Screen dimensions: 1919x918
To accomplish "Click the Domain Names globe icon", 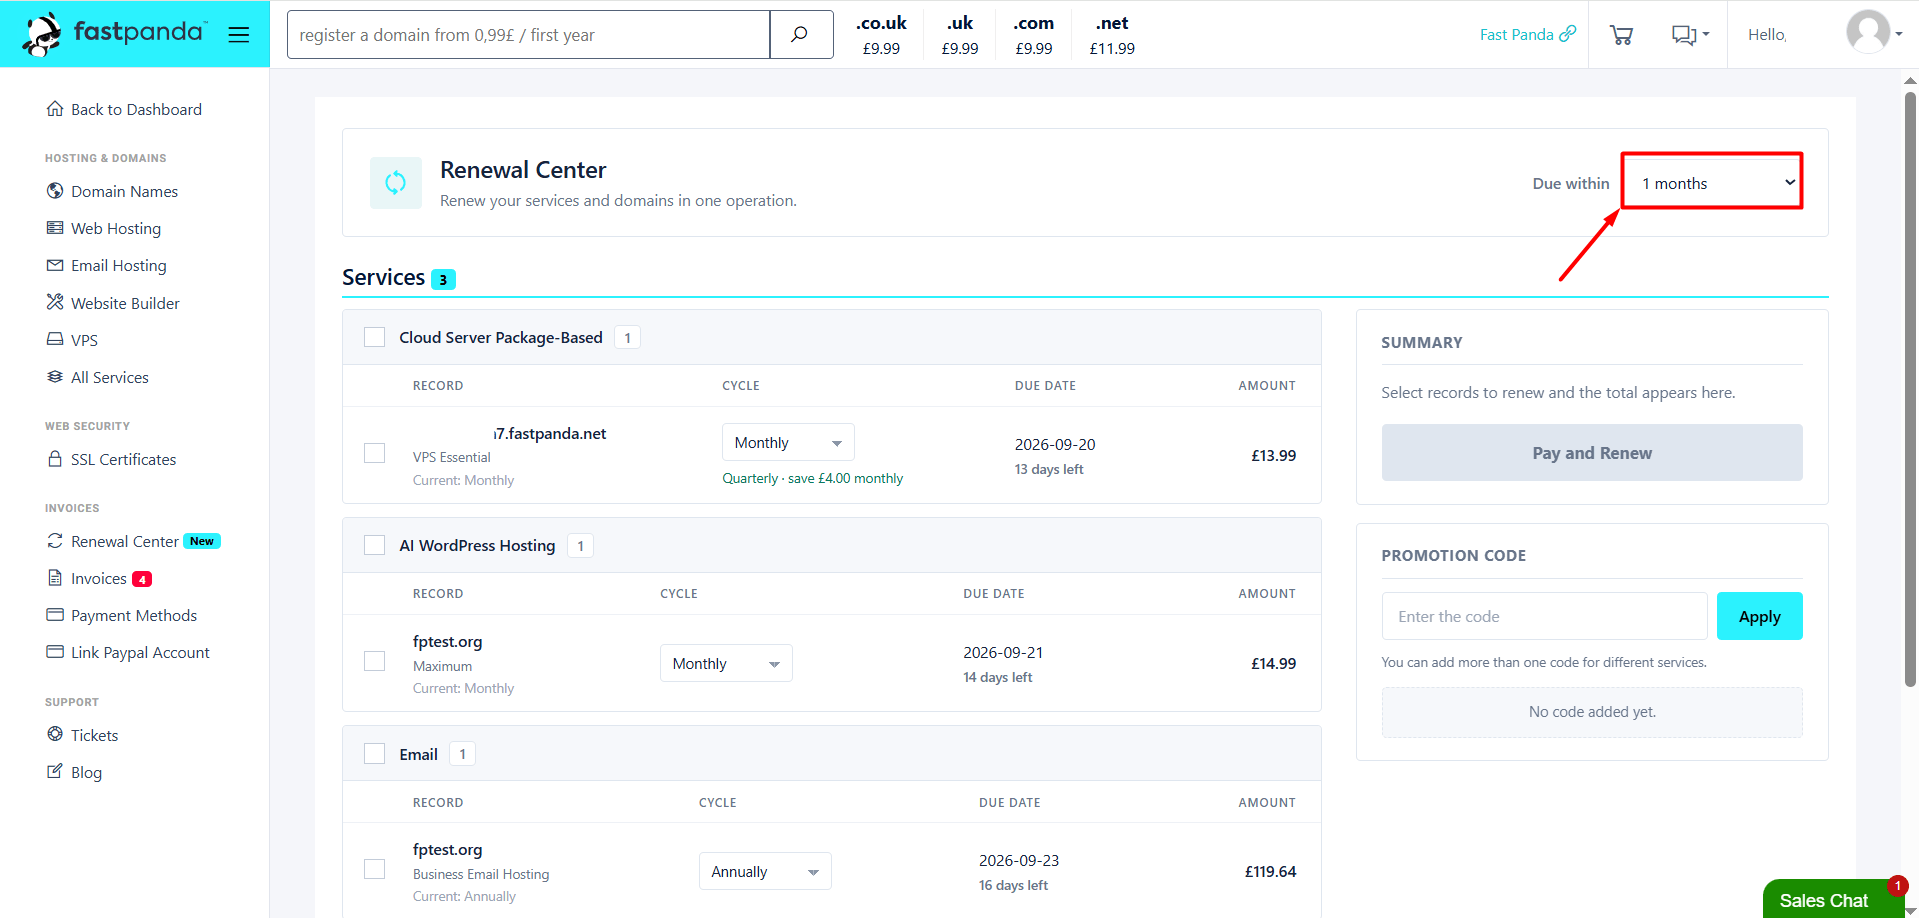I will (x=55, y=191).
